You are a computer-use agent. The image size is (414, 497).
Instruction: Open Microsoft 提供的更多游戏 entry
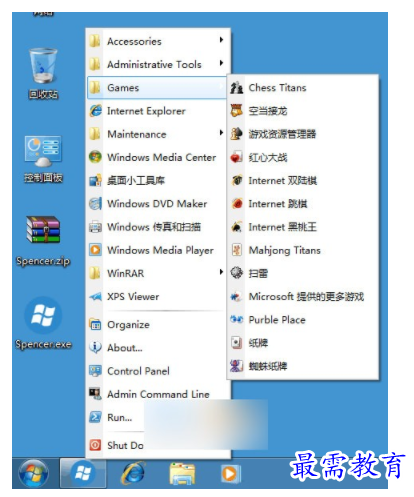pyautogui.click(x=303, y=296)
